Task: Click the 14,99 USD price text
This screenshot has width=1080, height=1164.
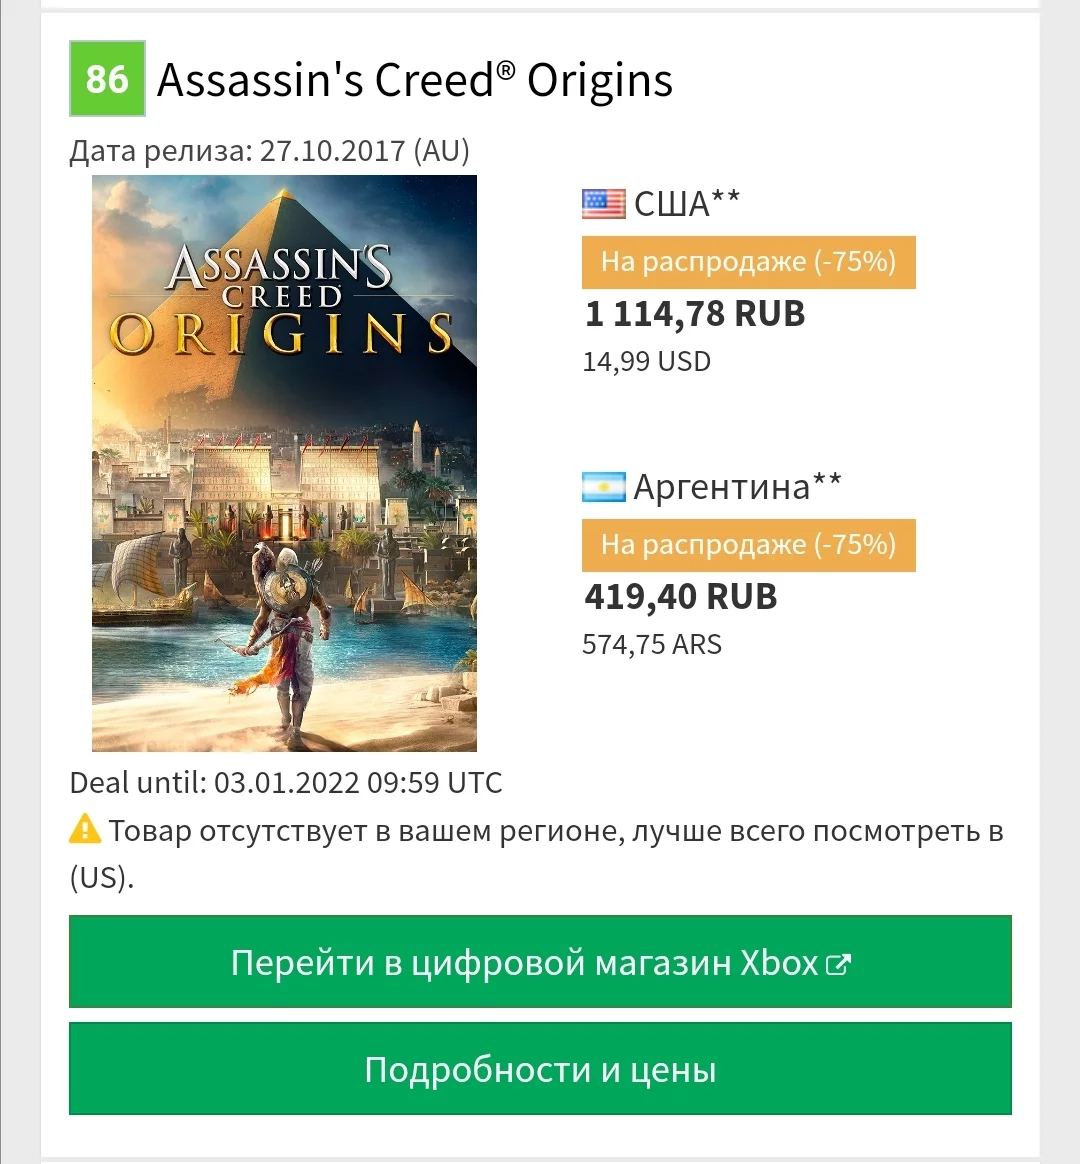Action: [x=646, y=361]
